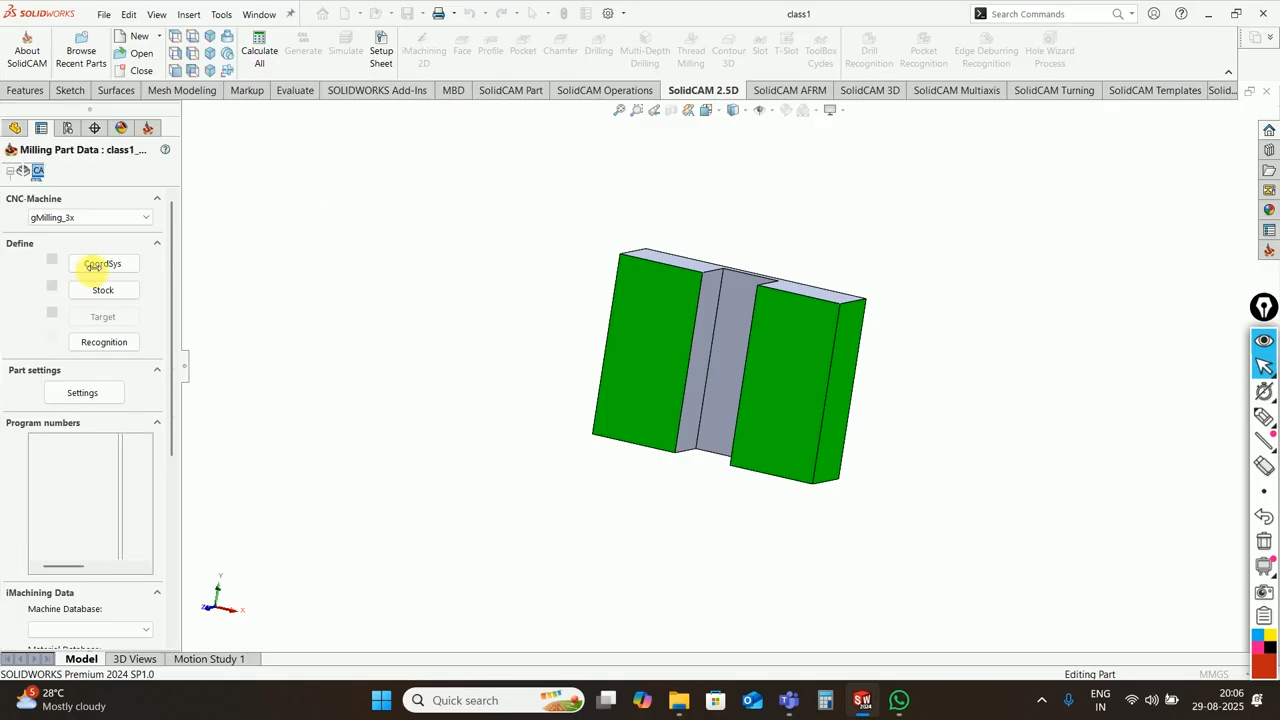
Task: Collapse the CommandManager ribbon arrow
Action: (x=1228, y=72)
